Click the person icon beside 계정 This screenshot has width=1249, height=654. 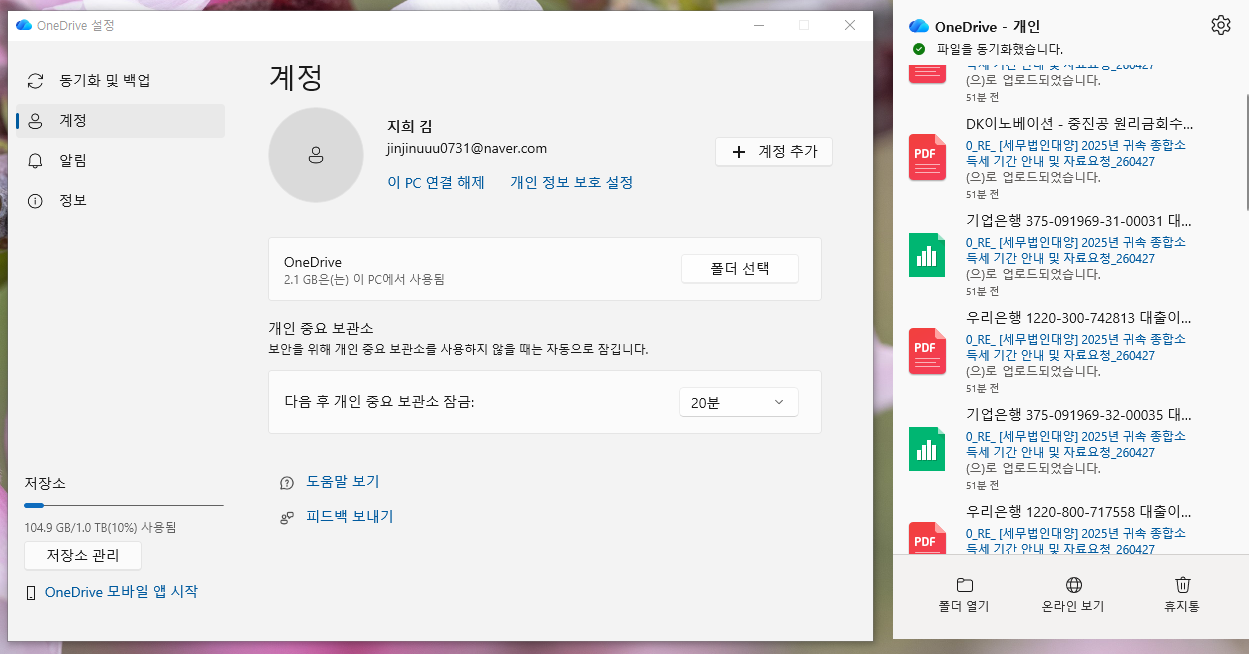[36, 121]
